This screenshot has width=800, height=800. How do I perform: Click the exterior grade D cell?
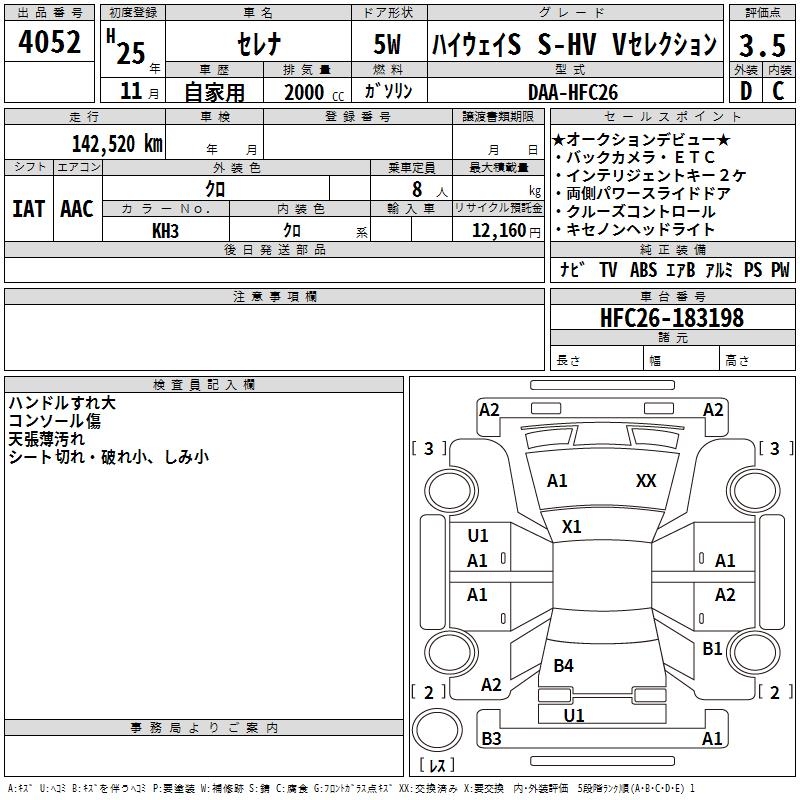tap(745, 91)
